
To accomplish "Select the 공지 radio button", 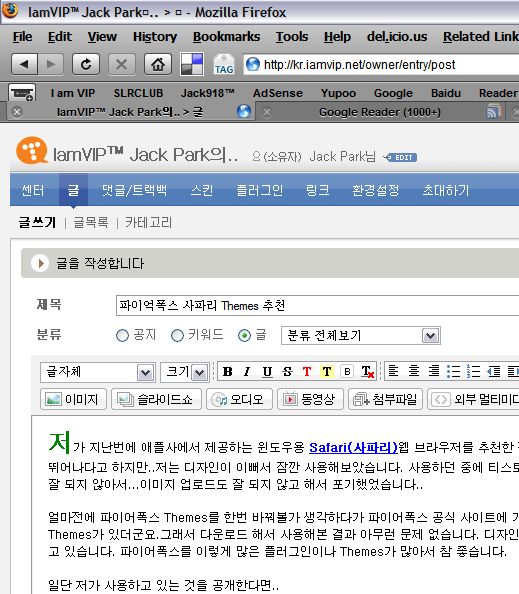I will 122,336.
